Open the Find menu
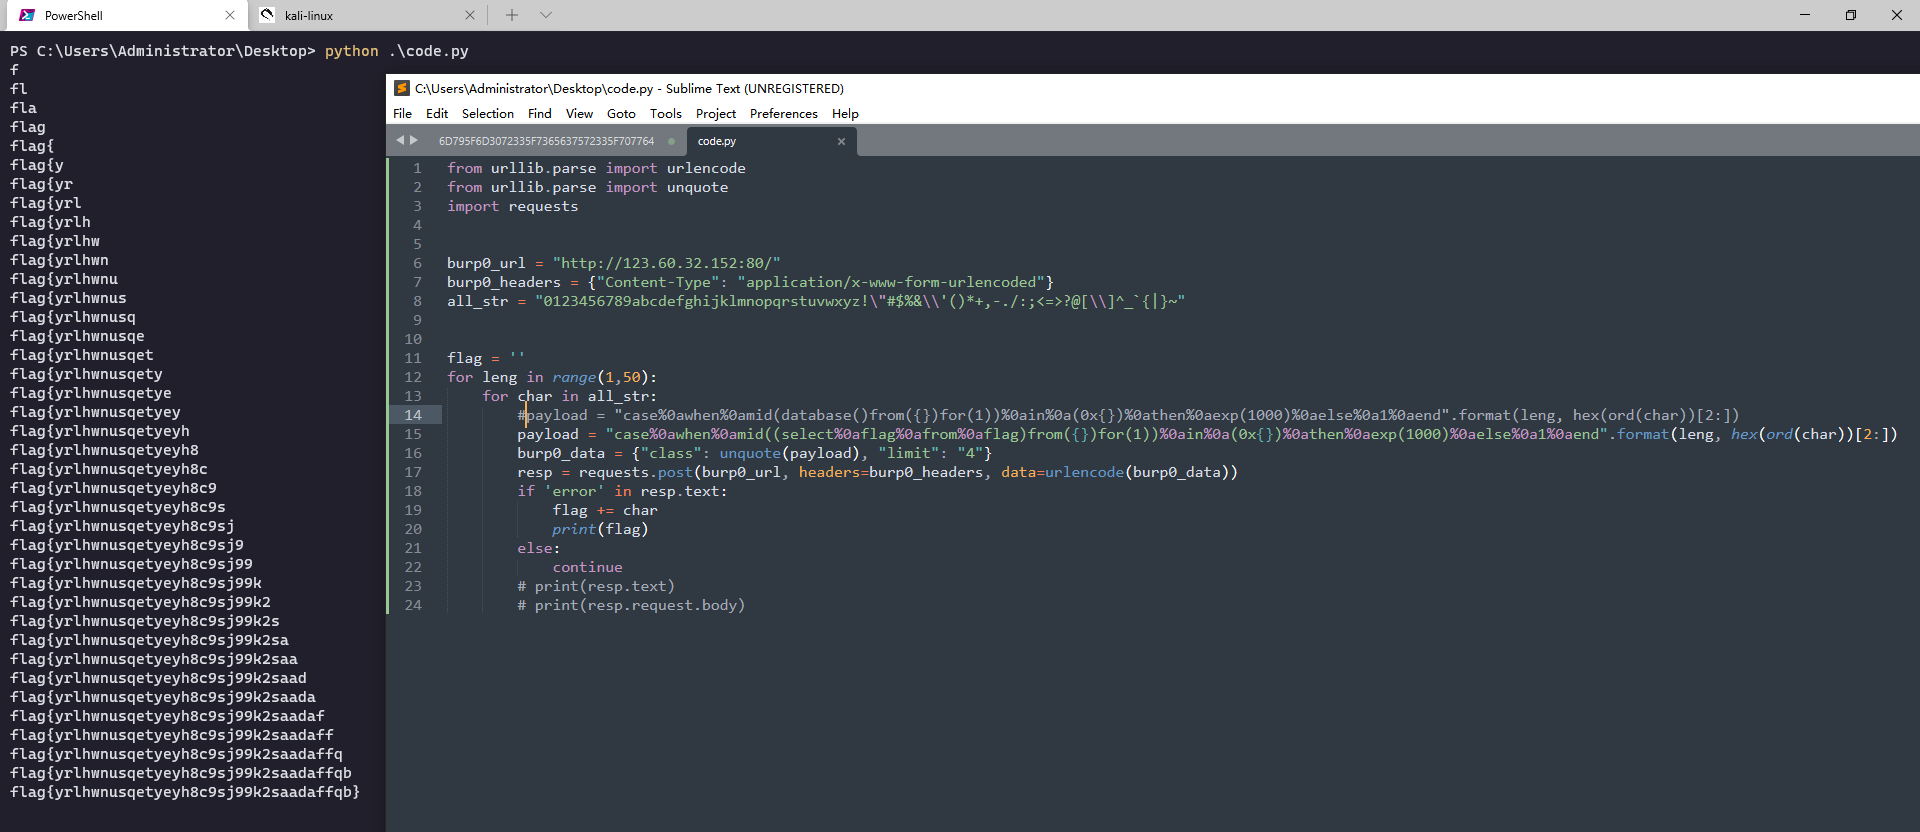Image resolution: width=1920 pixels, height=832 pixels. 540,113
